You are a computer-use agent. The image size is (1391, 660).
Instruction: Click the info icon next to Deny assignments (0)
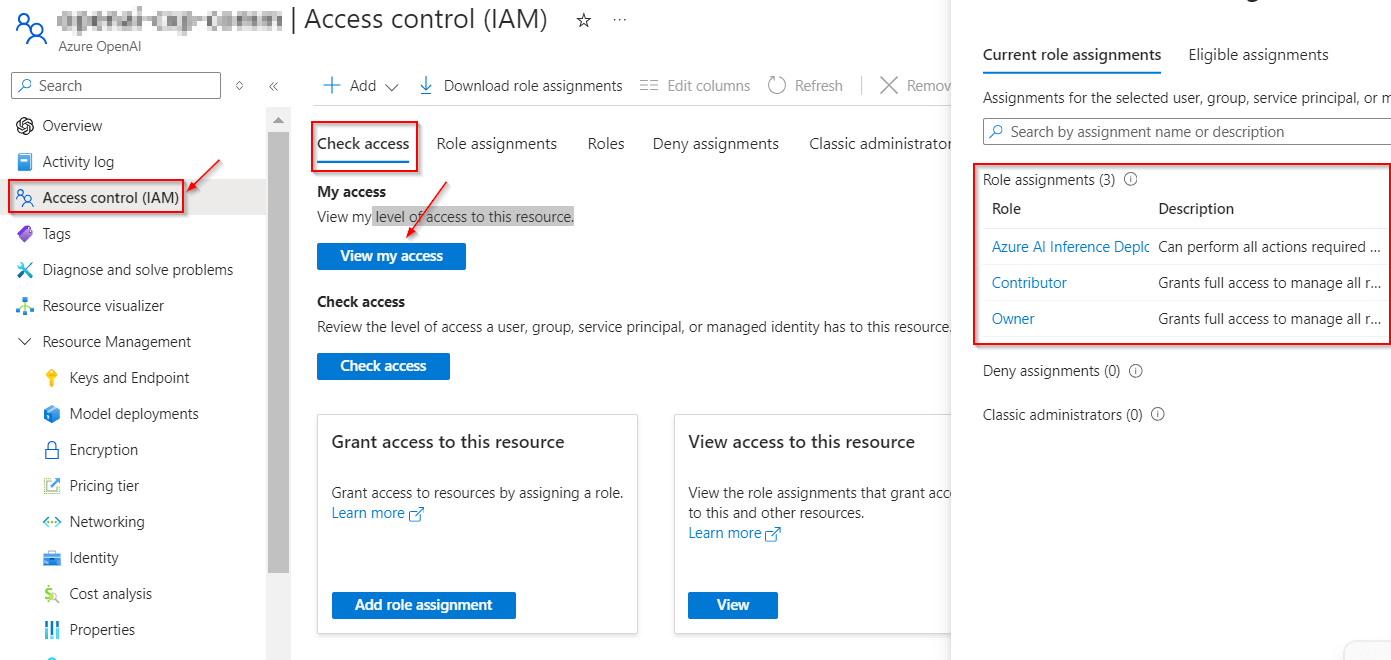tap(1135, 371)
